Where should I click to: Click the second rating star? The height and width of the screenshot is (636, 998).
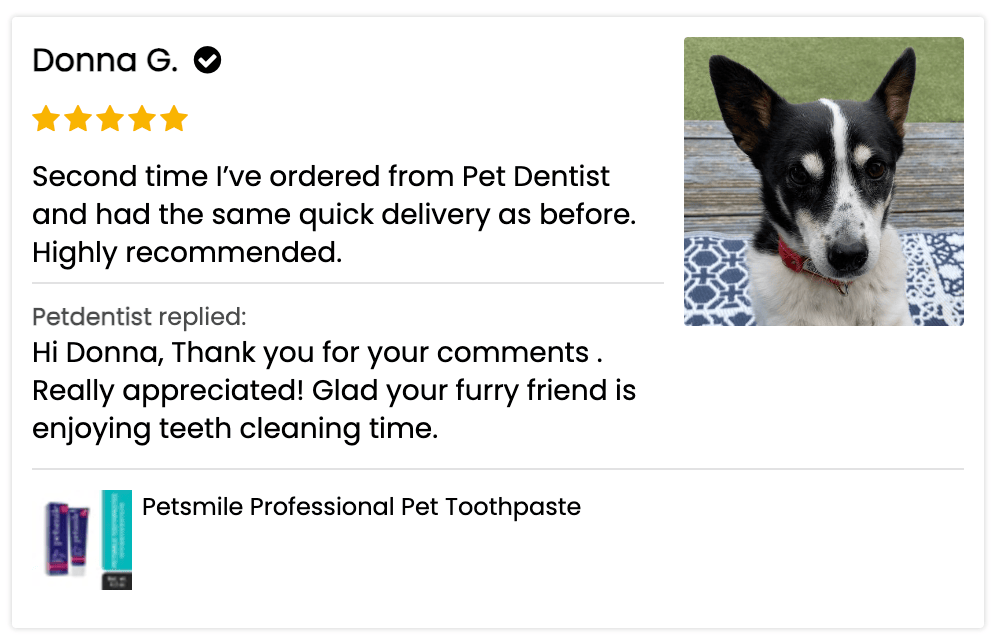click(x=78, y=120)
